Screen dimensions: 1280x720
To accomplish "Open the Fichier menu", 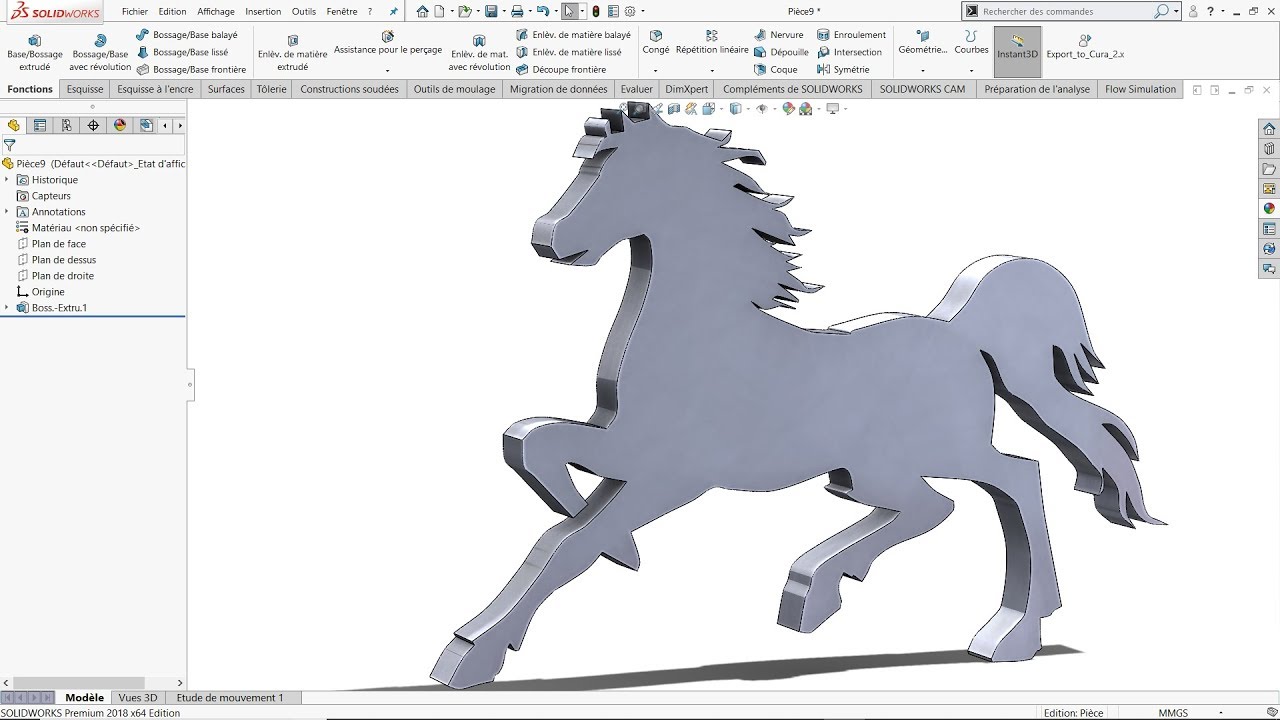I will 135,12.
